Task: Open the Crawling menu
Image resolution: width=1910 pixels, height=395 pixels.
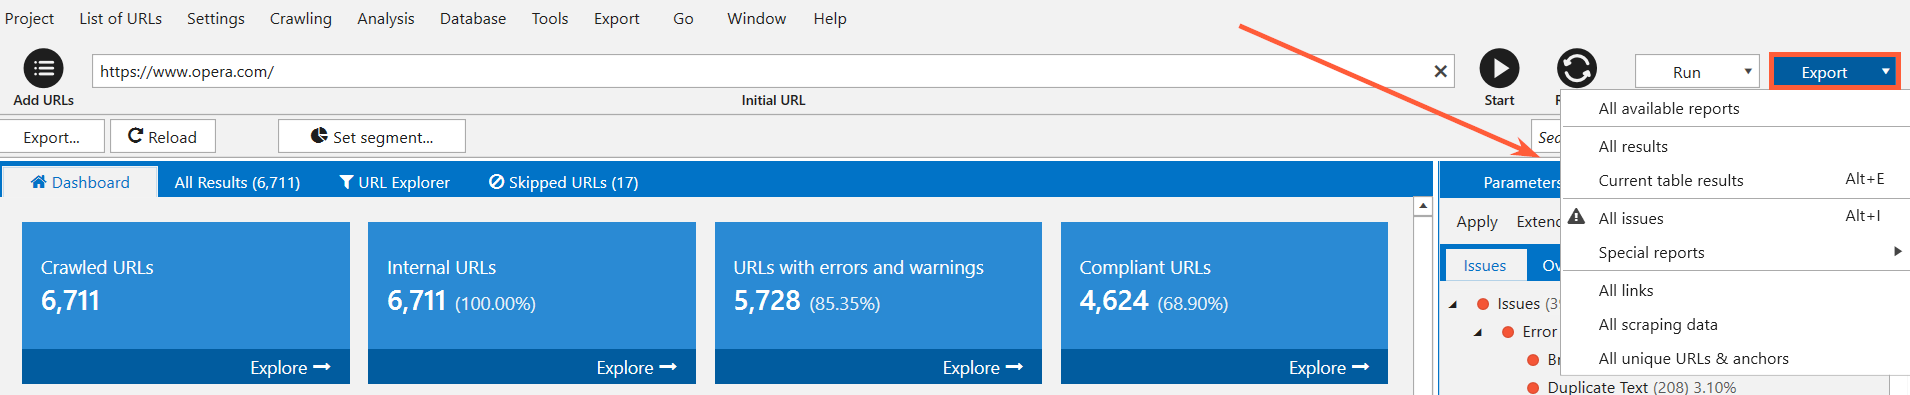Action: point(300,18)
